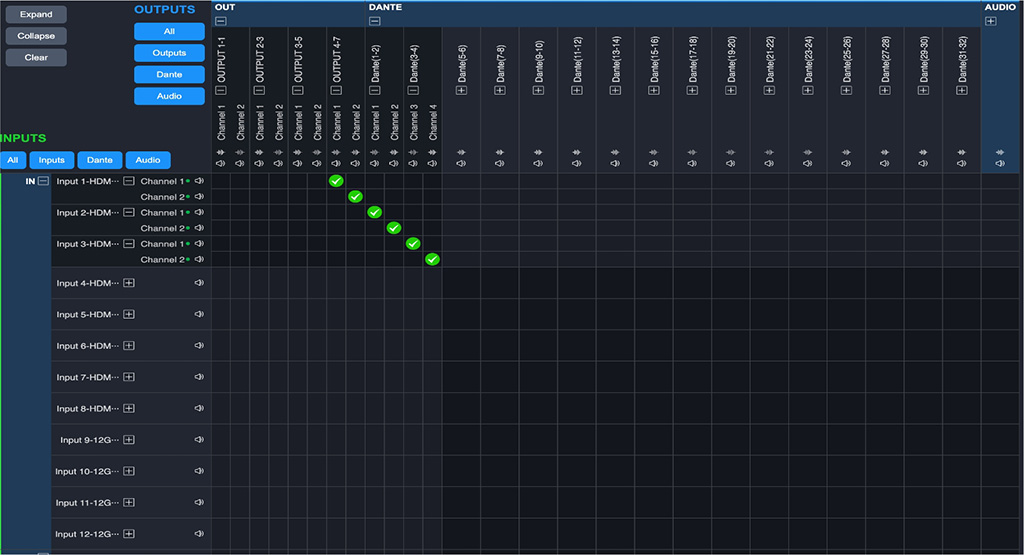Viewport: 1024px width, 555px height.
Task: Click speaker icon for Input 12-12G row
Action: tap(199, 534)
